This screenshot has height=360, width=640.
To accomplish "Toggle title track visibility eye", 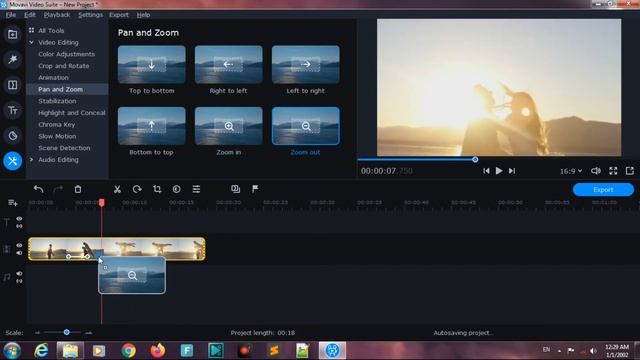I will click(19, 219).
